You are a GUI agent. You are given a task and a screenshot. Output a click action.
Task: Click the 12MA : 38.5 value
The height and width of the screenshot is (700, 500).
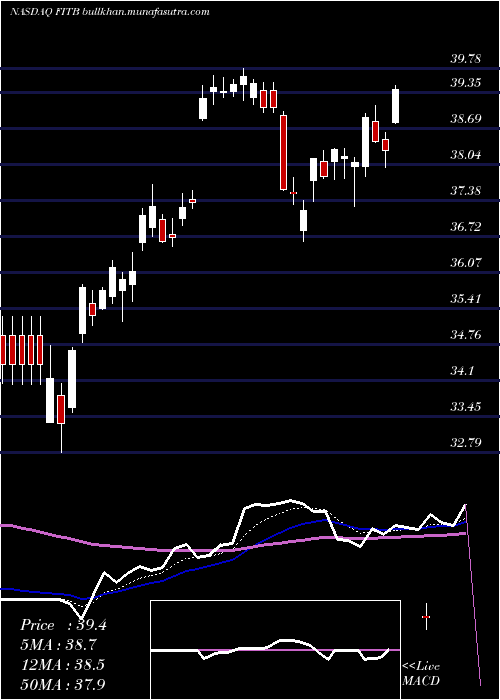tap(62, 665)
